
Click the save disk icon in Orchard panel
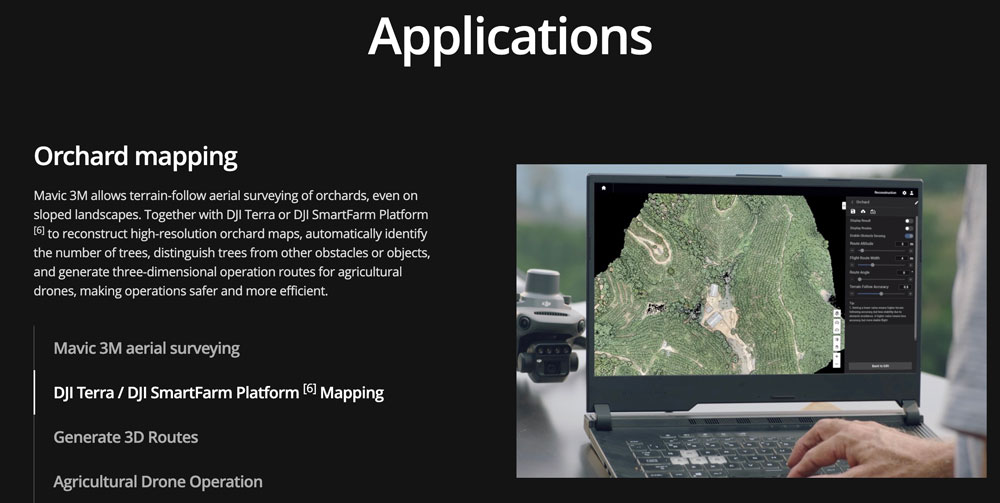(x=853, y=211)
